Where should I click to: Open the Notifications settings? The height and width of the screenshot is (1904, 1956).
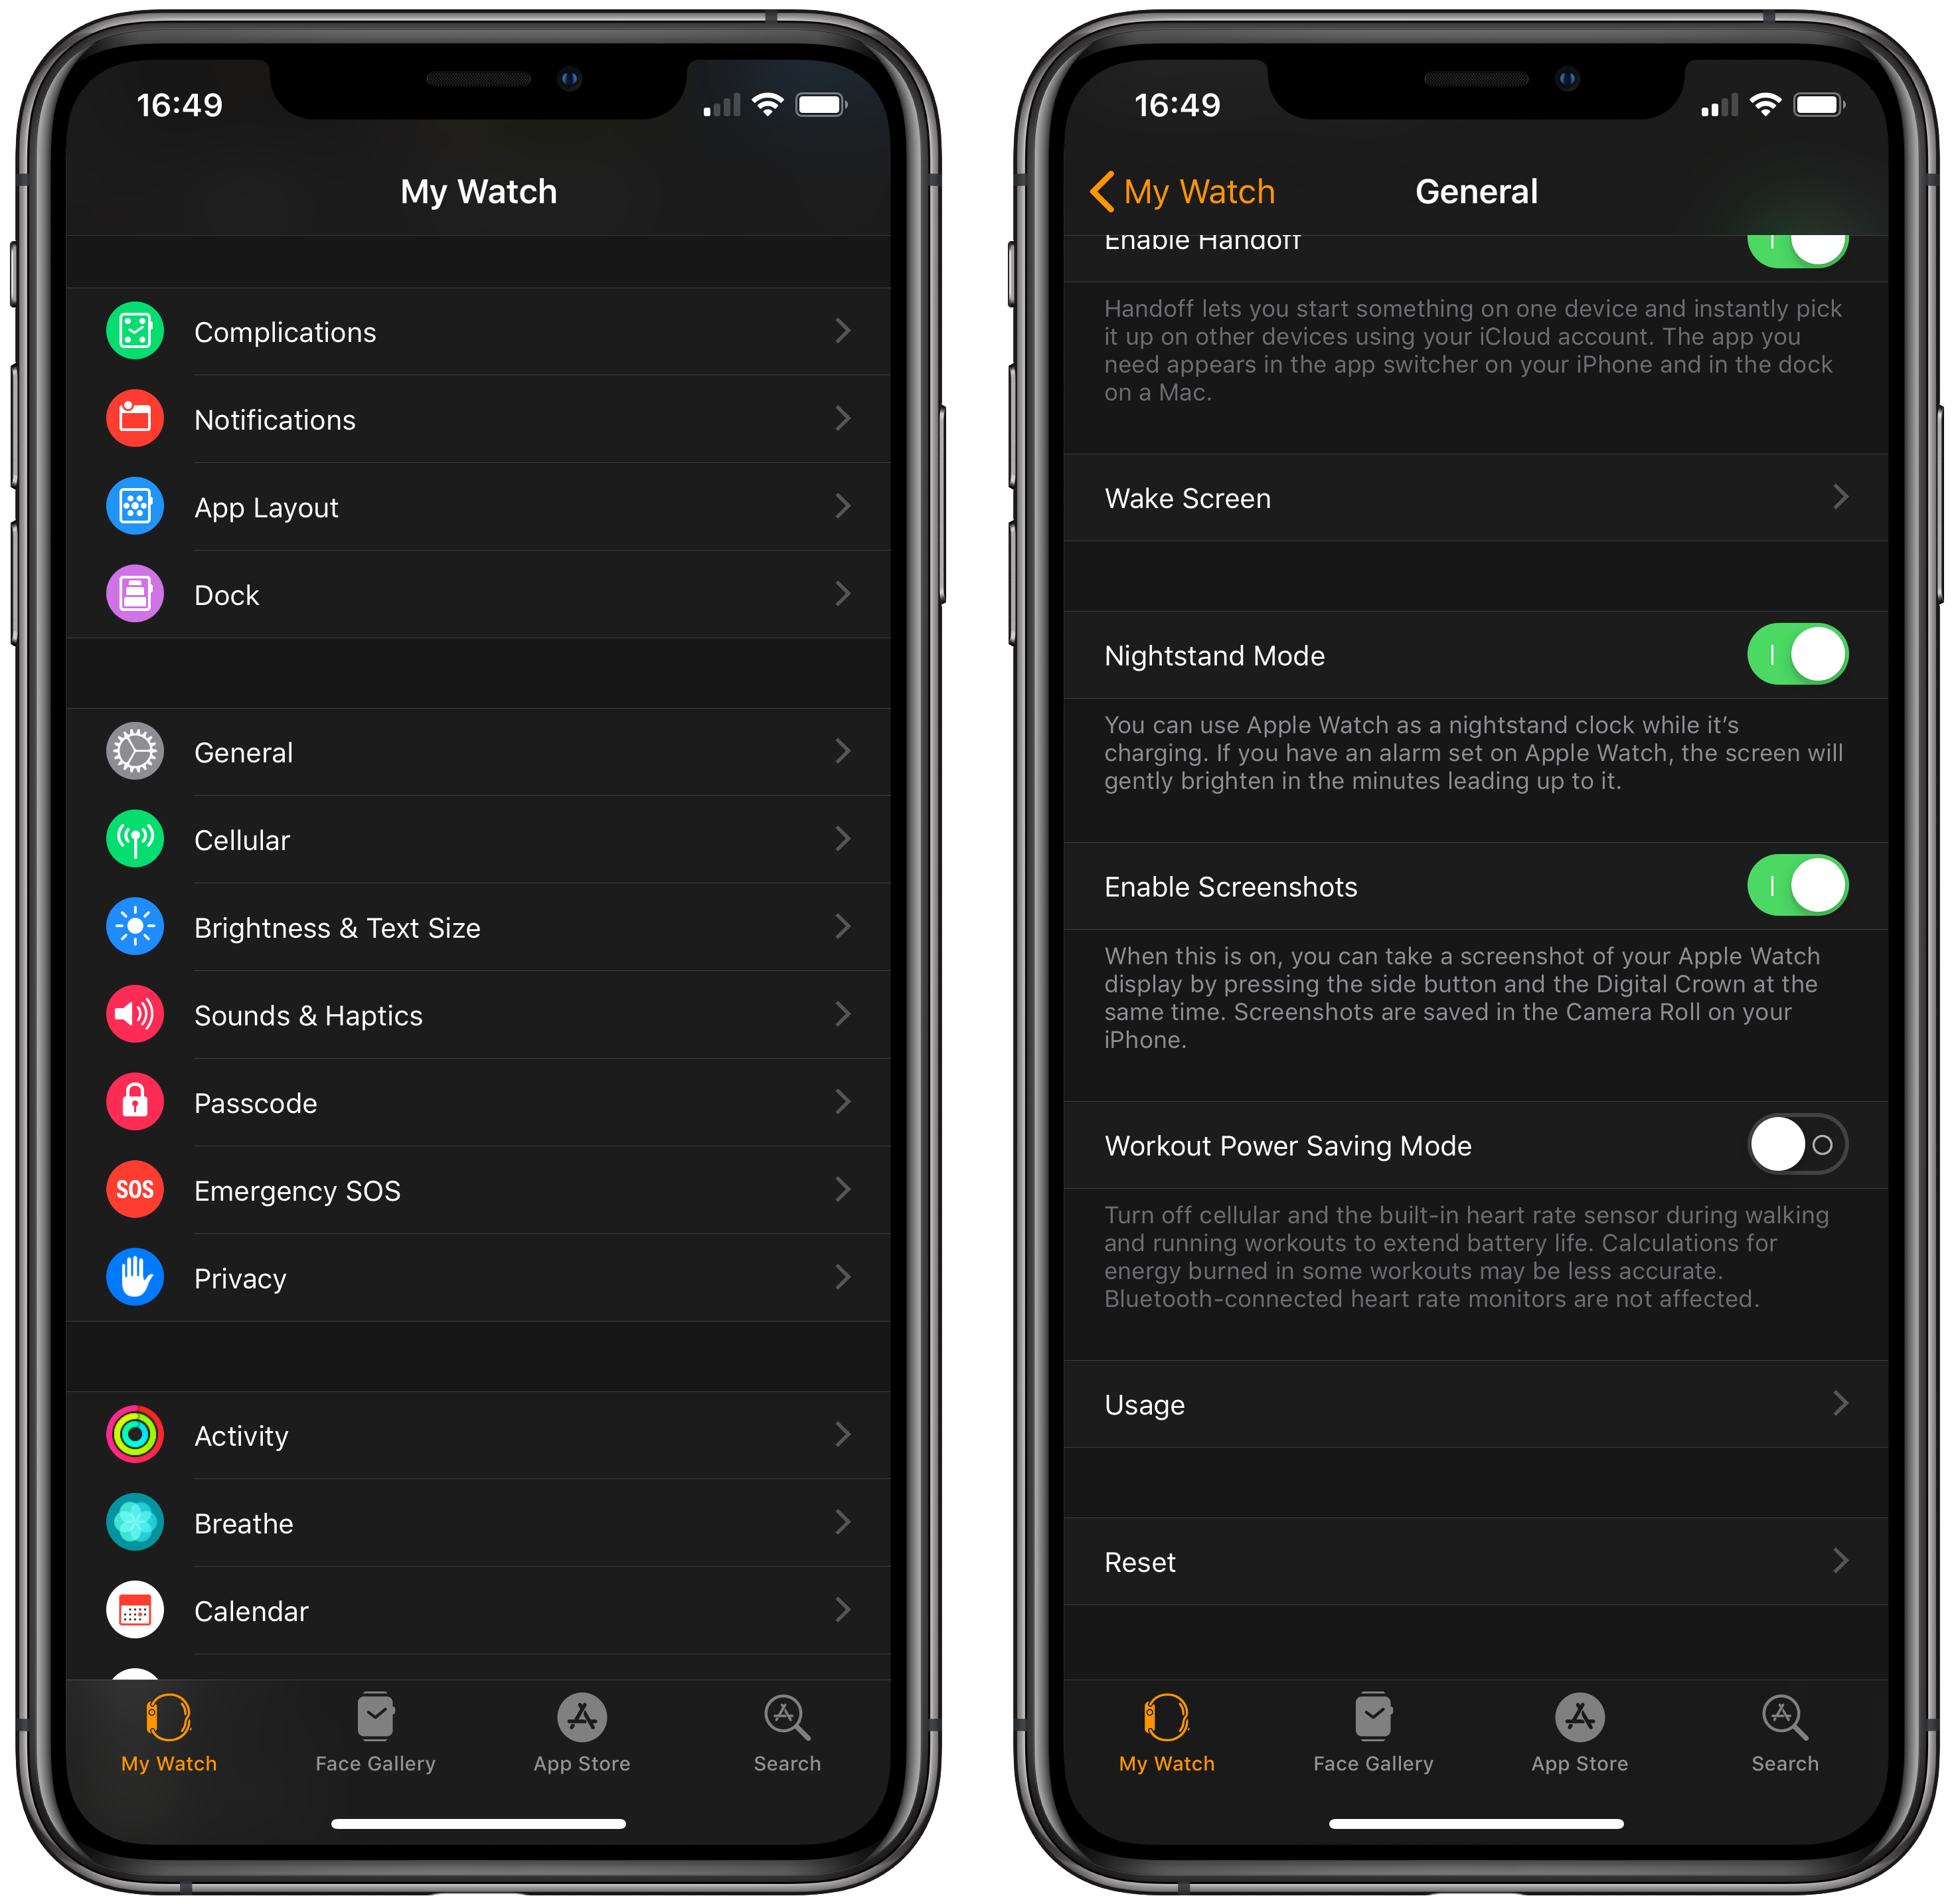[489, 419]
